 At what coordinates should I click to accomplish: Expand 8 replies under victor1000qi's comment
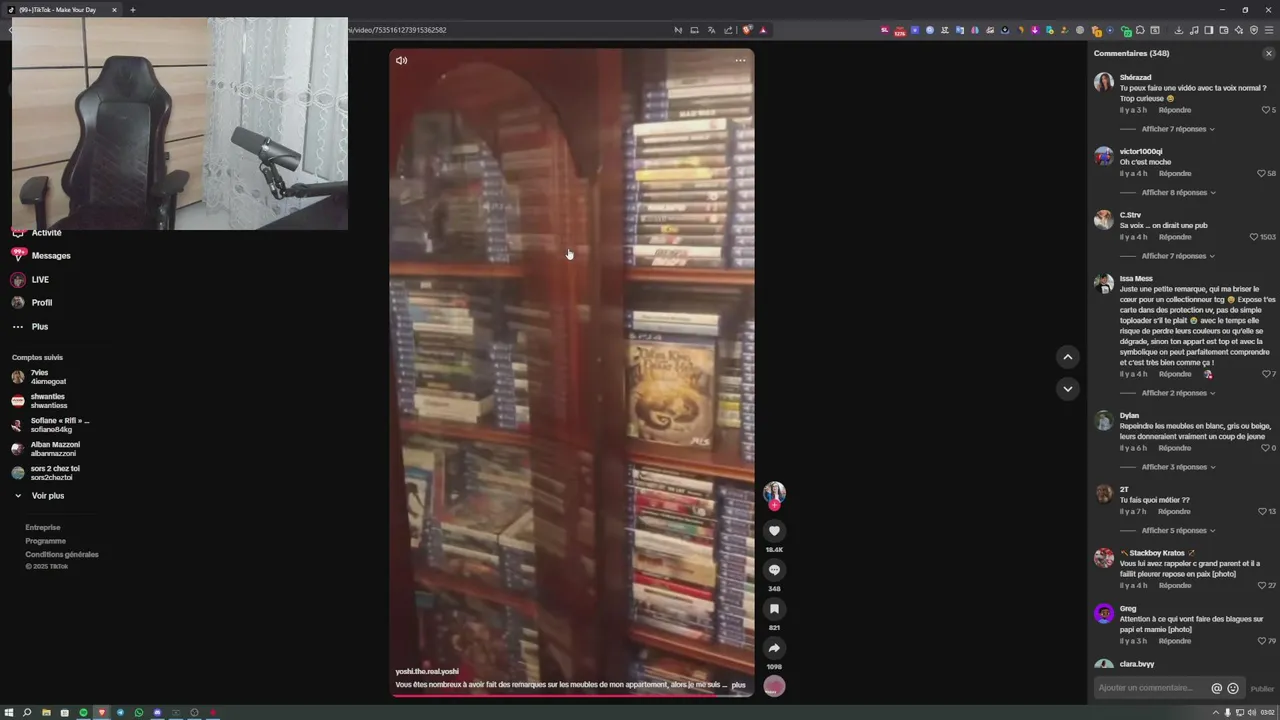(x=1178, y=192)
